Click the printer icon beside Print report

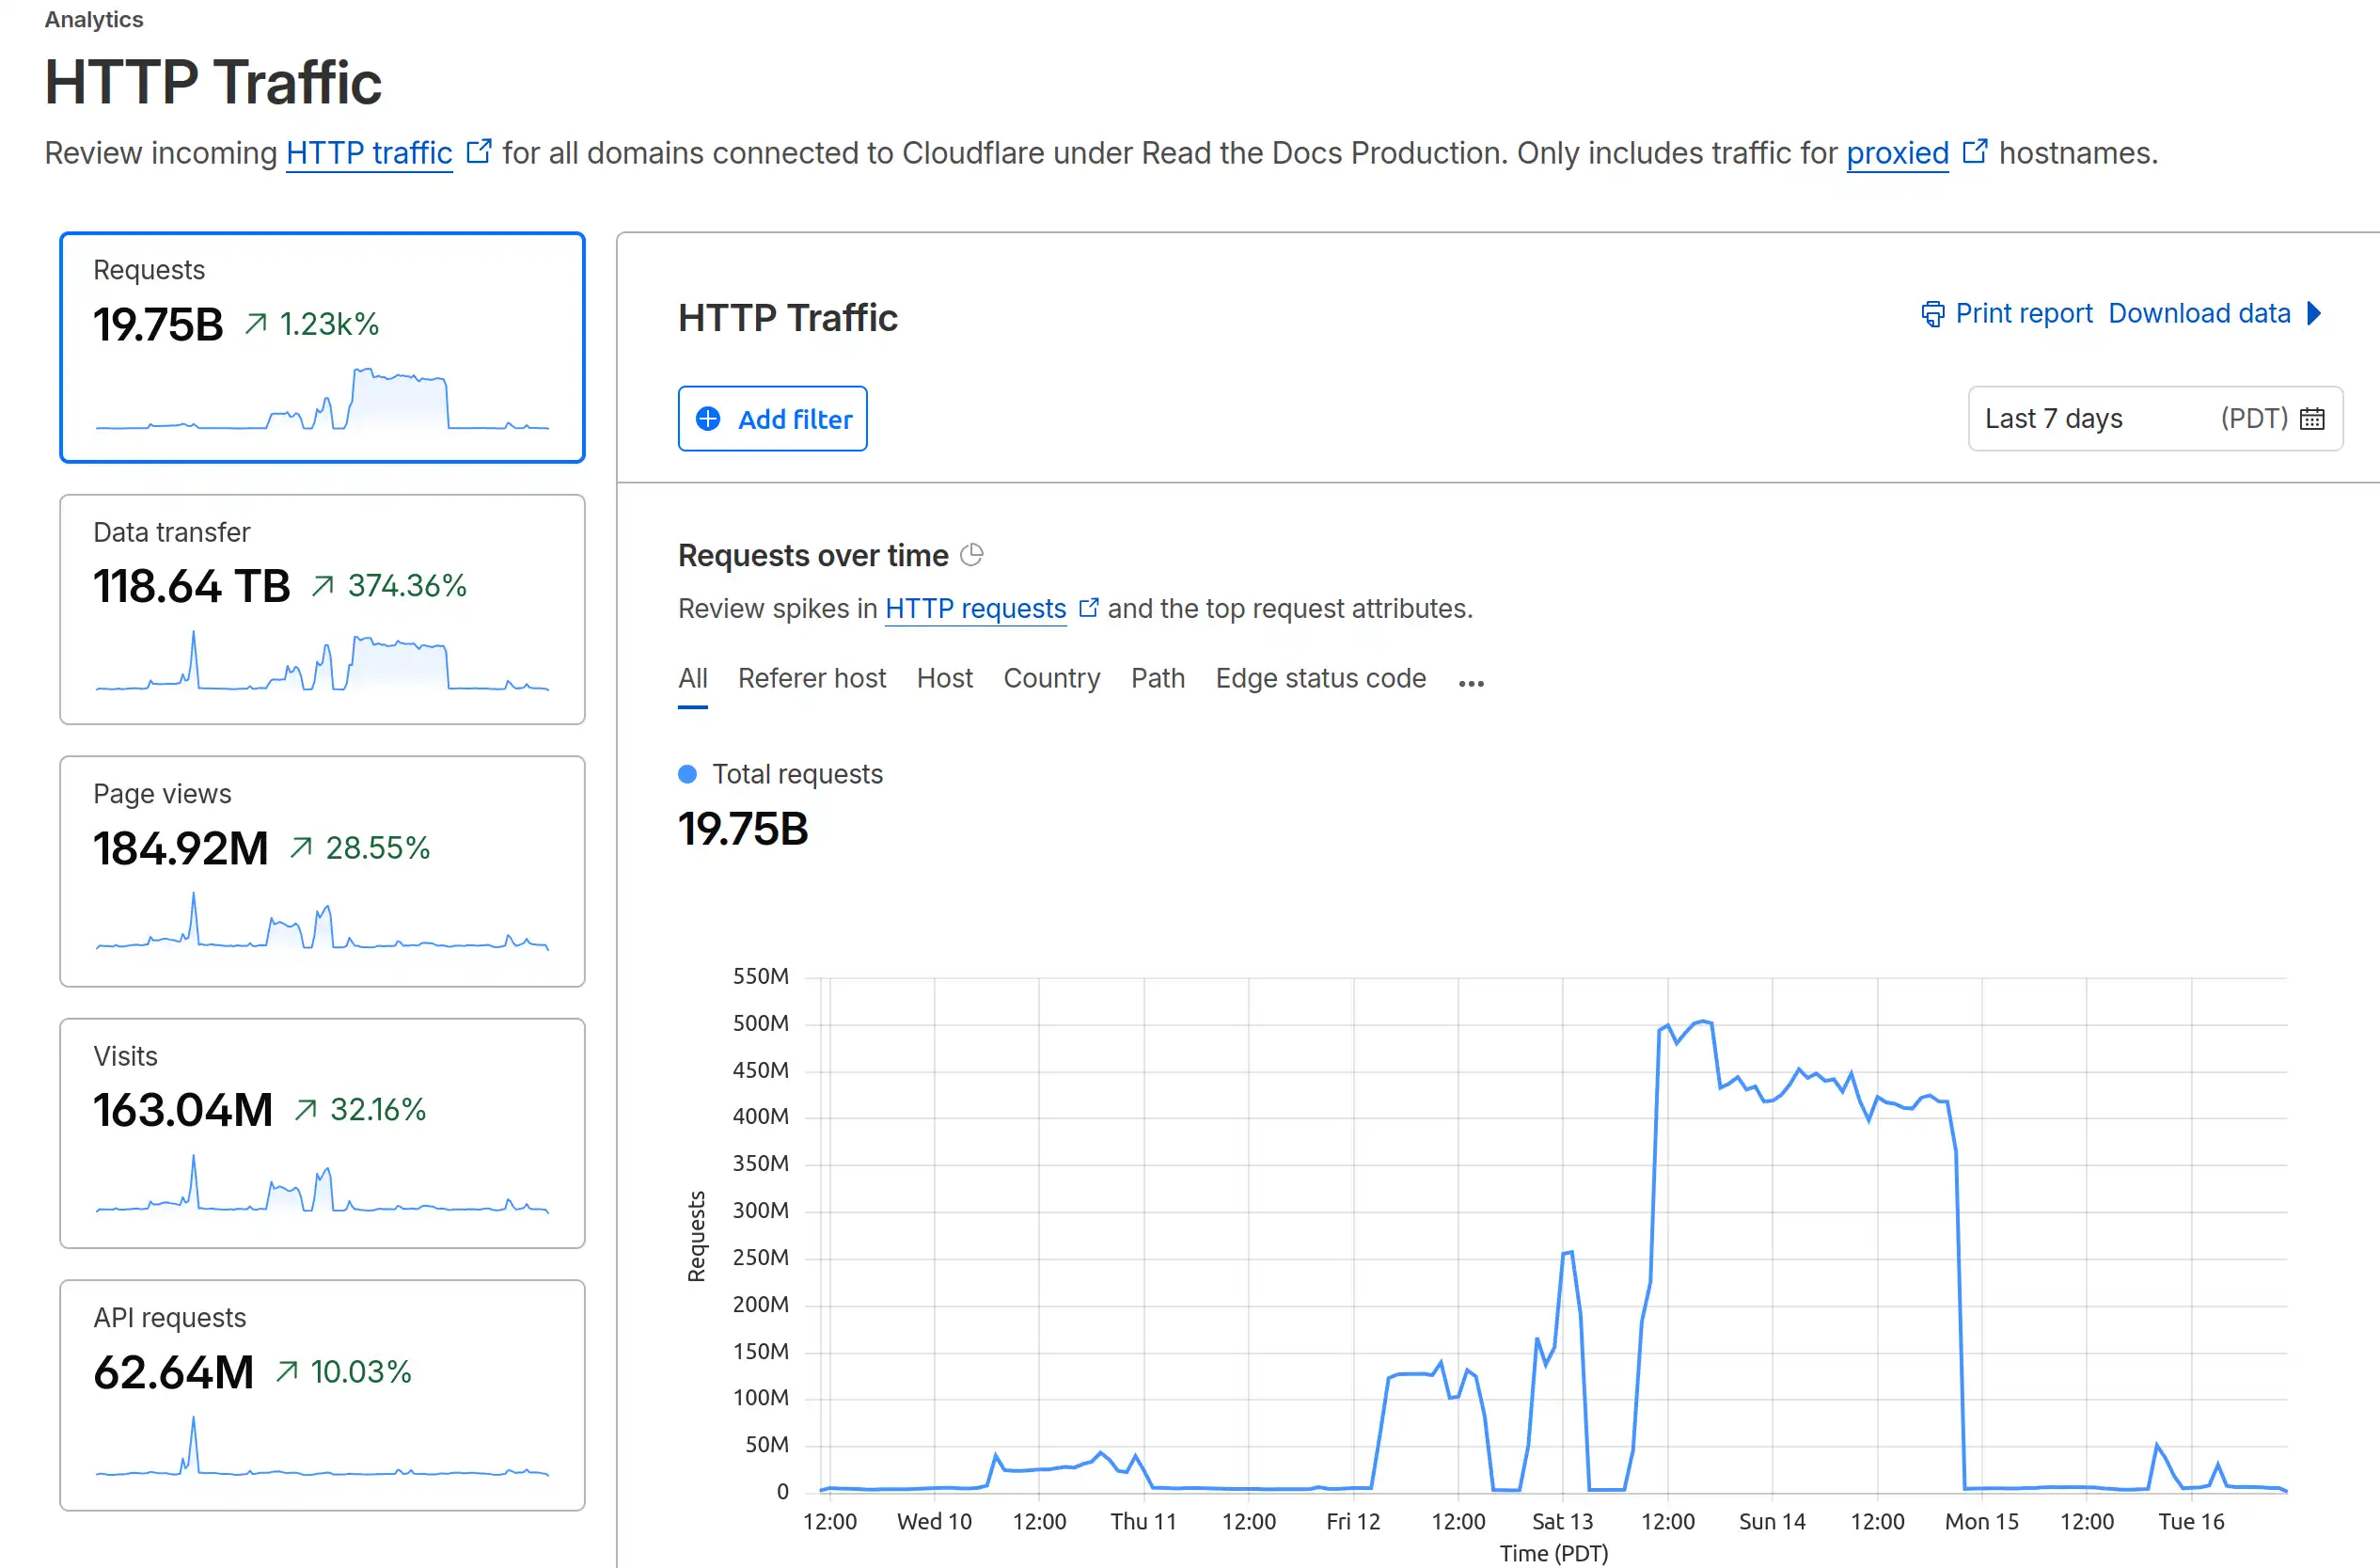[x=1932, y=314]
